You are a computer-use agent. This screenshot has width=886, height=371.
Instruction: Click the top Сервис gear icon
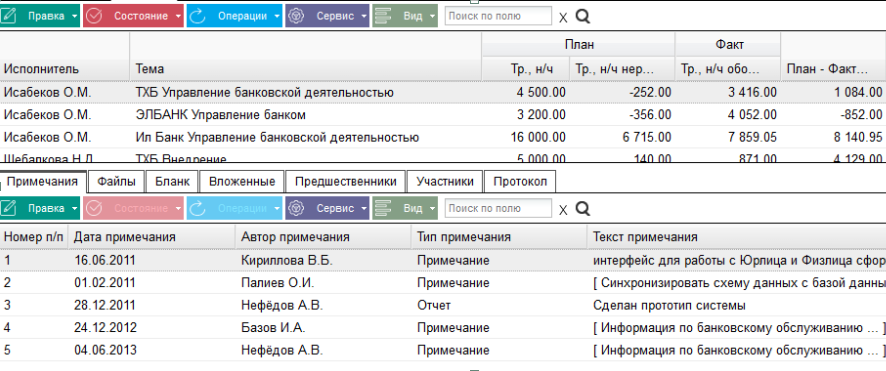(x=295, y=16)
